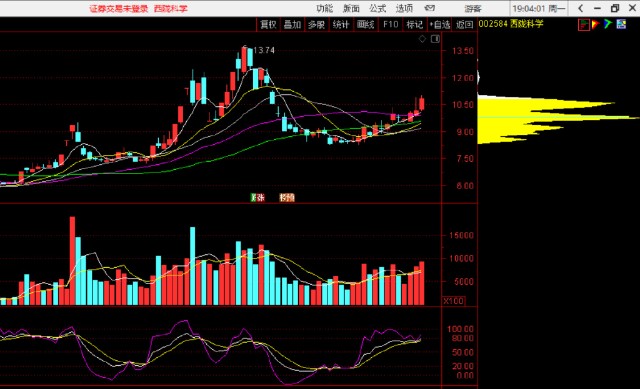Click the green-blue arrow icon

pyautogui.click(x=608, y=24)
